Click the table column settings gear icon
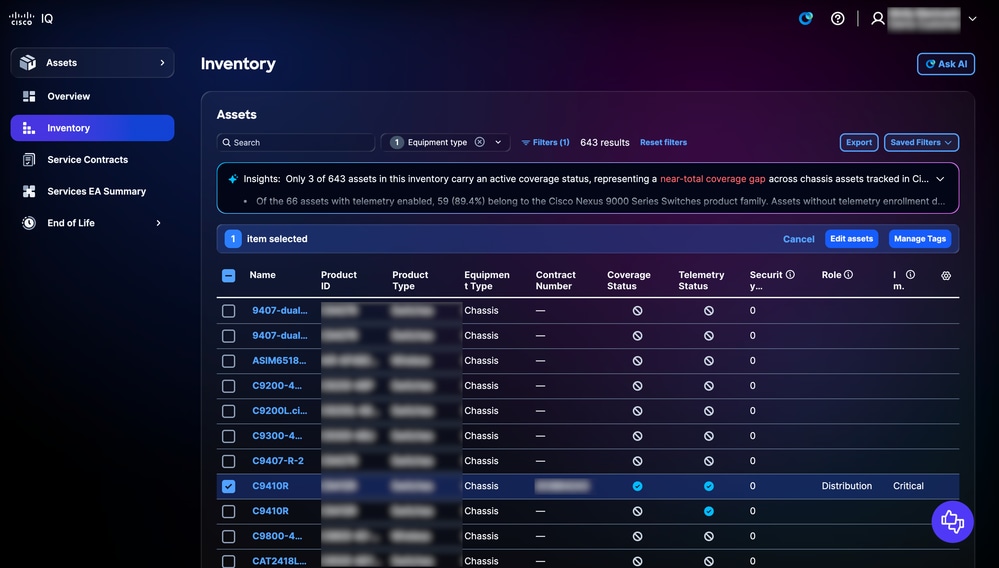The width and height of the screenshot is (999, 568). click(946, 275)
